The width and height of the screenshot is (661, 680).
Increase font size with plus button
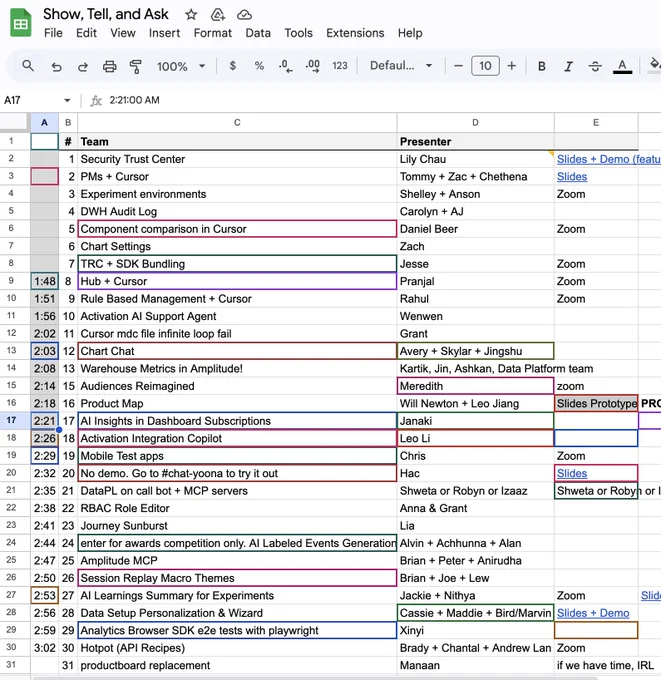[512, 66]
